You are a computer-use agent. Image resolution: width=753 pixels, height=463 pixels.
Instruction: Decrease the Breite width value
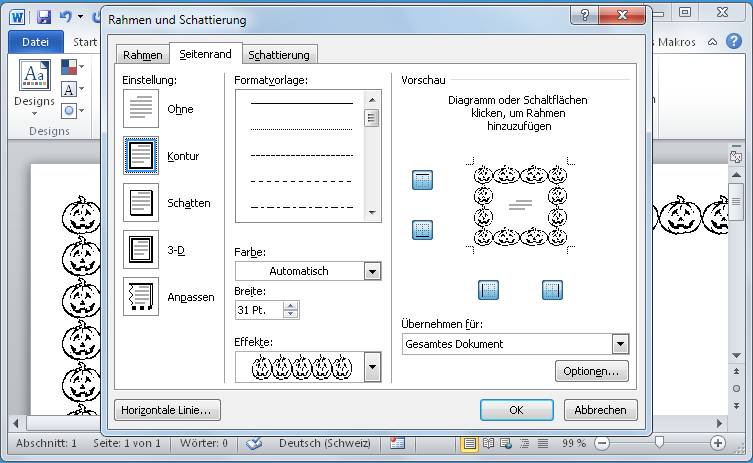(290, 314)
